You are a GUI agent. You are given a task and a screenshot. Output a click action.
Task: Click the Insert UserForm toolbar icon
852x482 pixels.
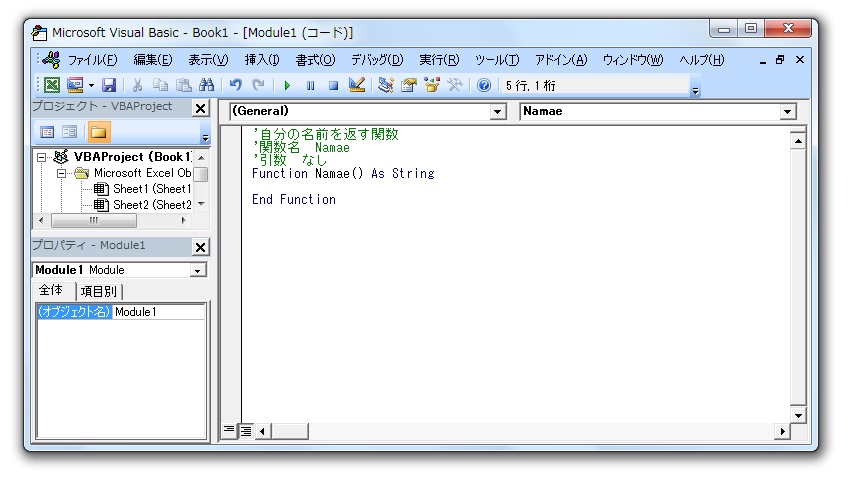tap(74, 85)
